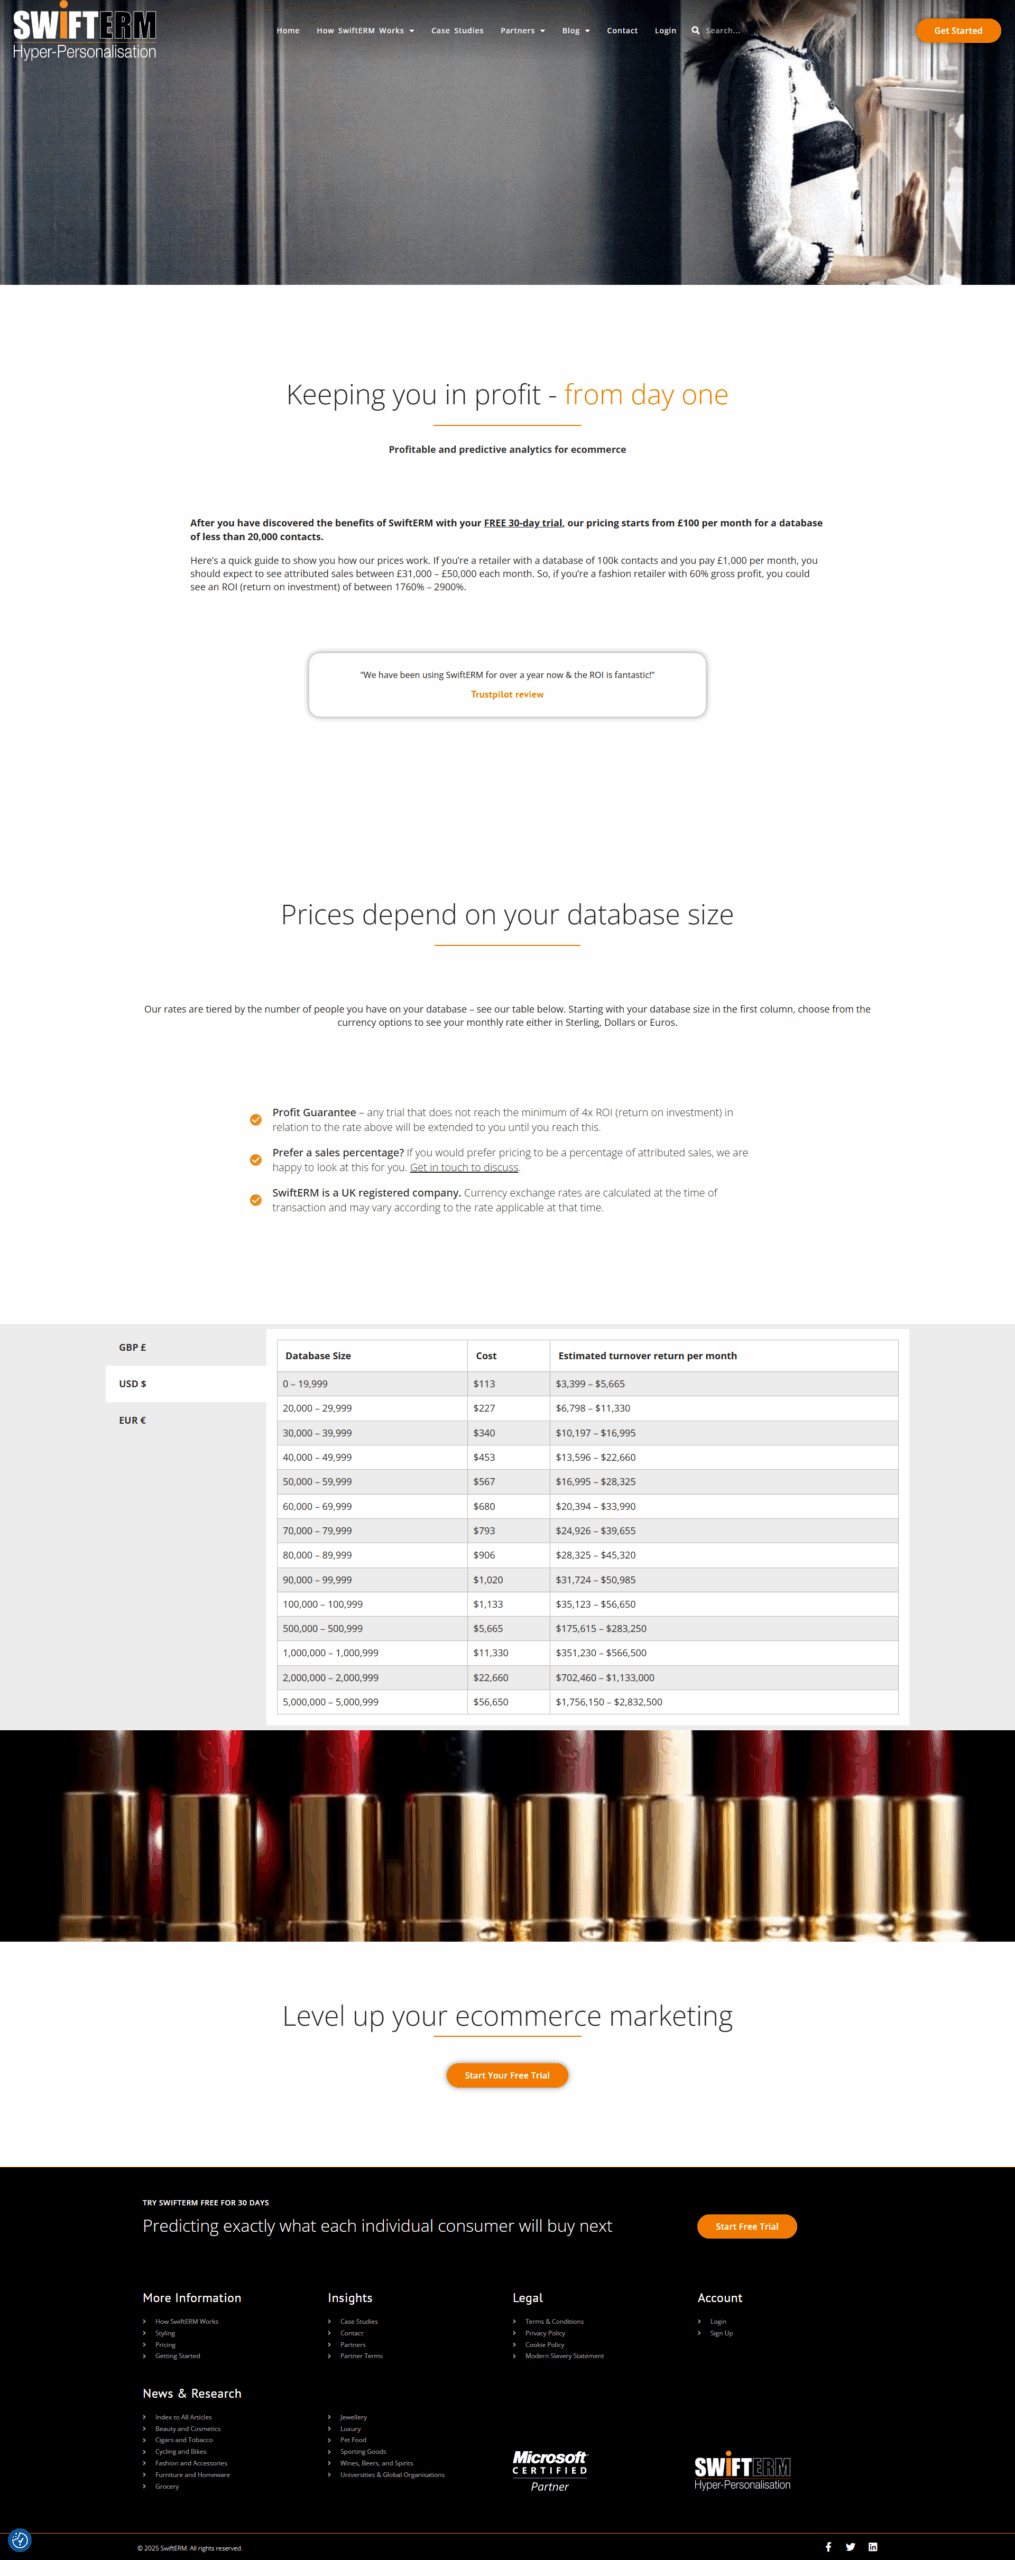Image resolution: width=1015 pixels, height=2560 pixels.
Task: Click the '$10,197 – $16,995' turnover cell
Action: [x=724, y=1433]
